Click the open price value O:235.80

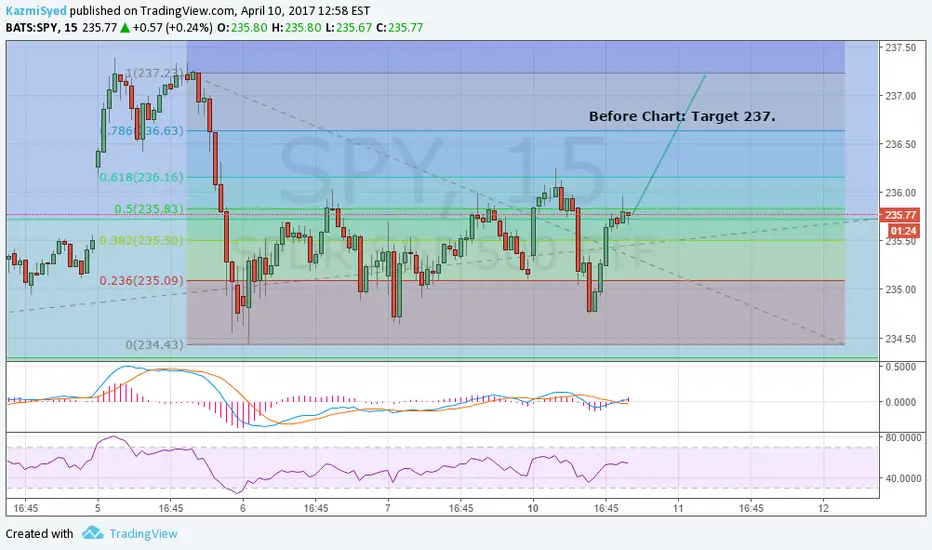click(x=242, y=27)
